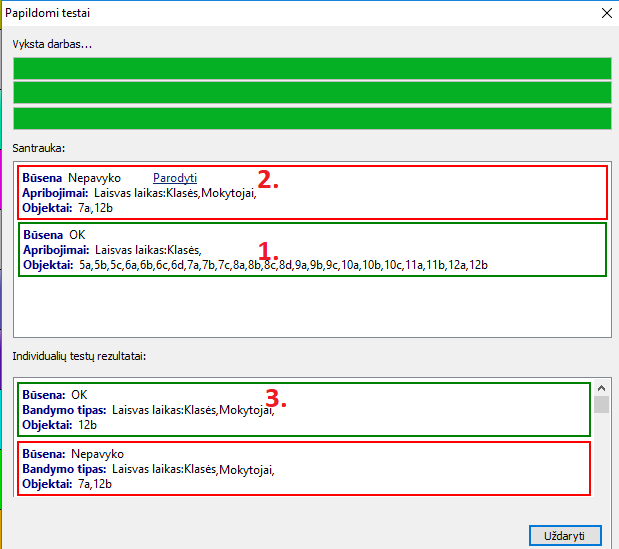Click the Parodyti link in failed summary

(x=175, y=177)
